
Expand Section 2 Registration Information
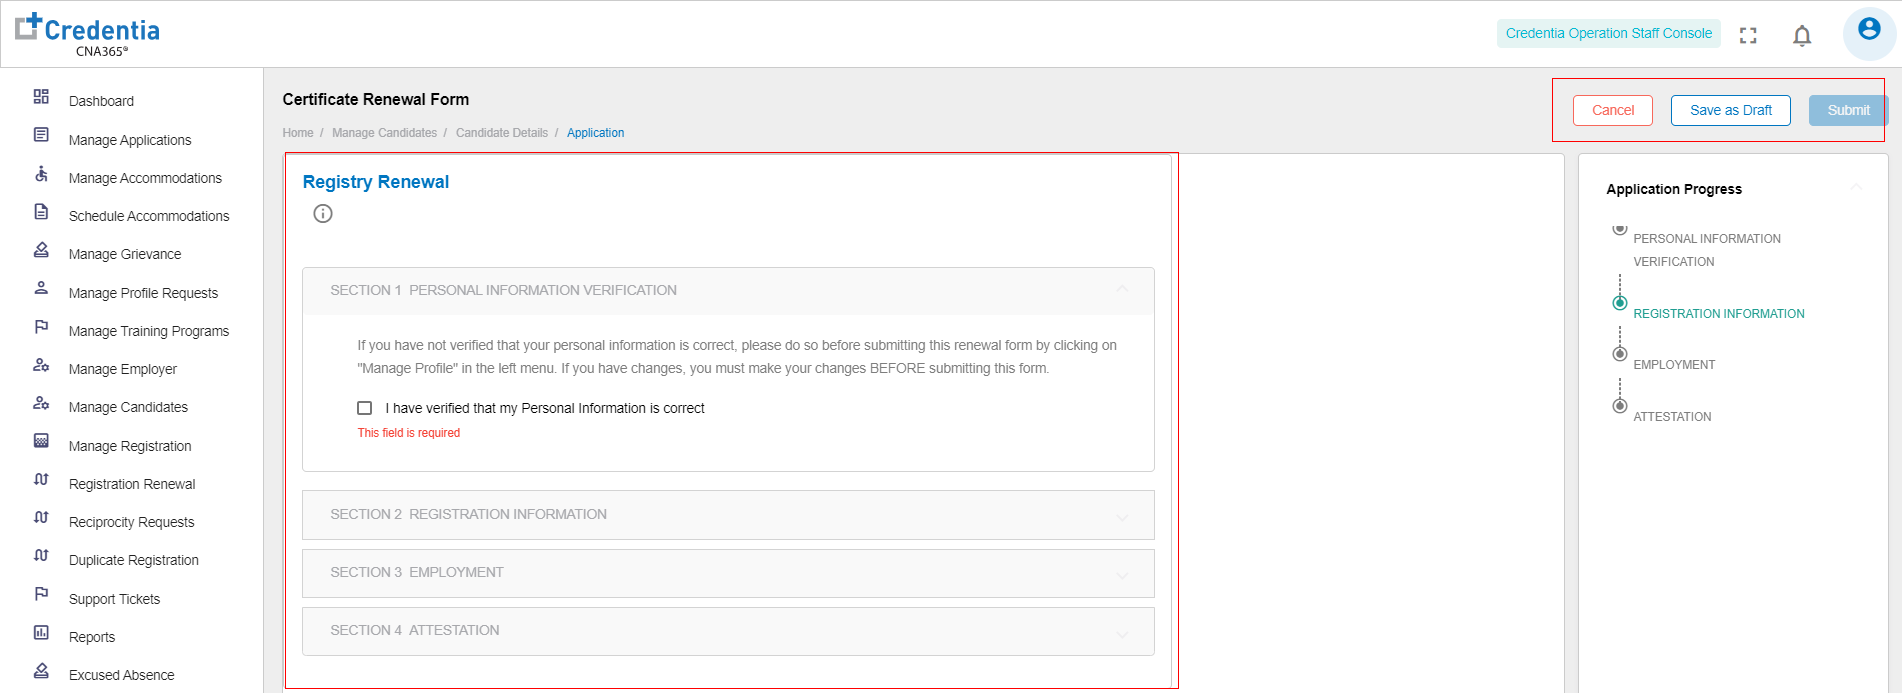tap(728, 515)
